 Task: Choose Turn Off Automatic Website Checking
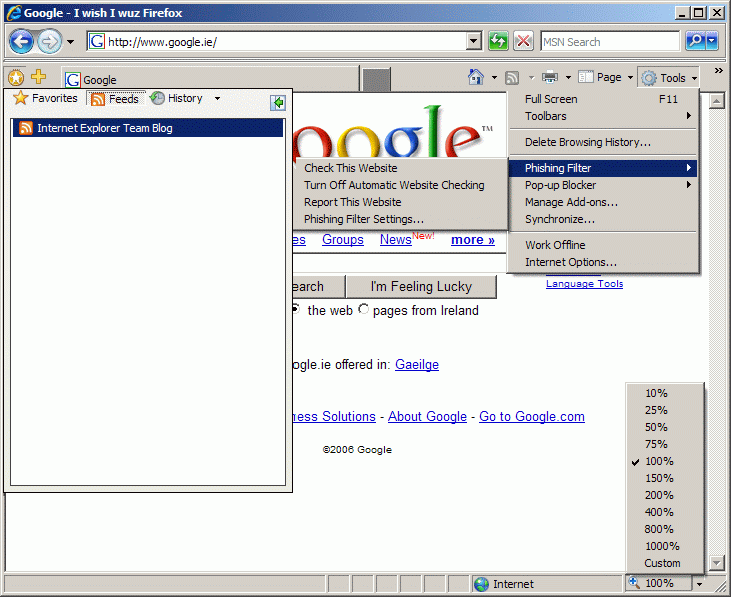coord(401,185)
